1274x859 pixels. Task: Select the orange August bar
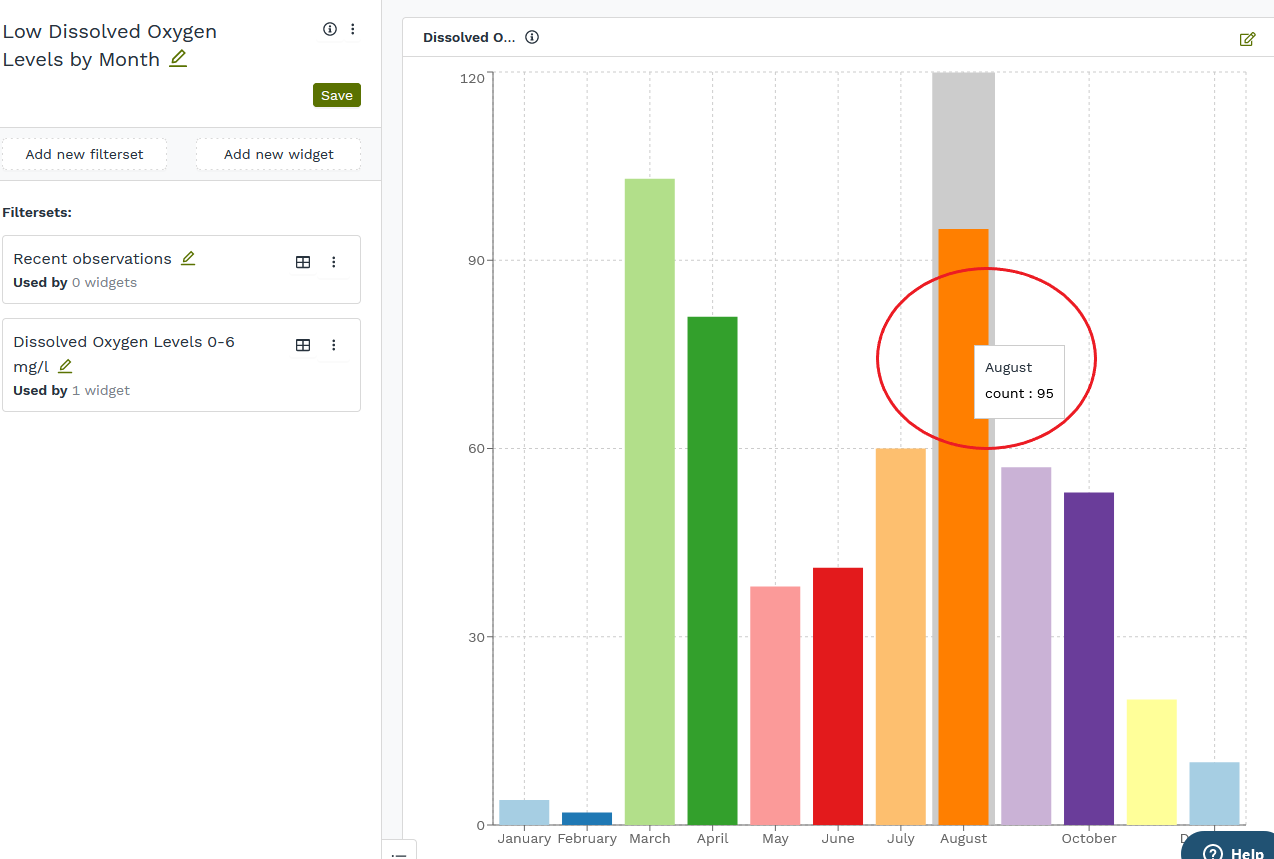tap(963, 600)
